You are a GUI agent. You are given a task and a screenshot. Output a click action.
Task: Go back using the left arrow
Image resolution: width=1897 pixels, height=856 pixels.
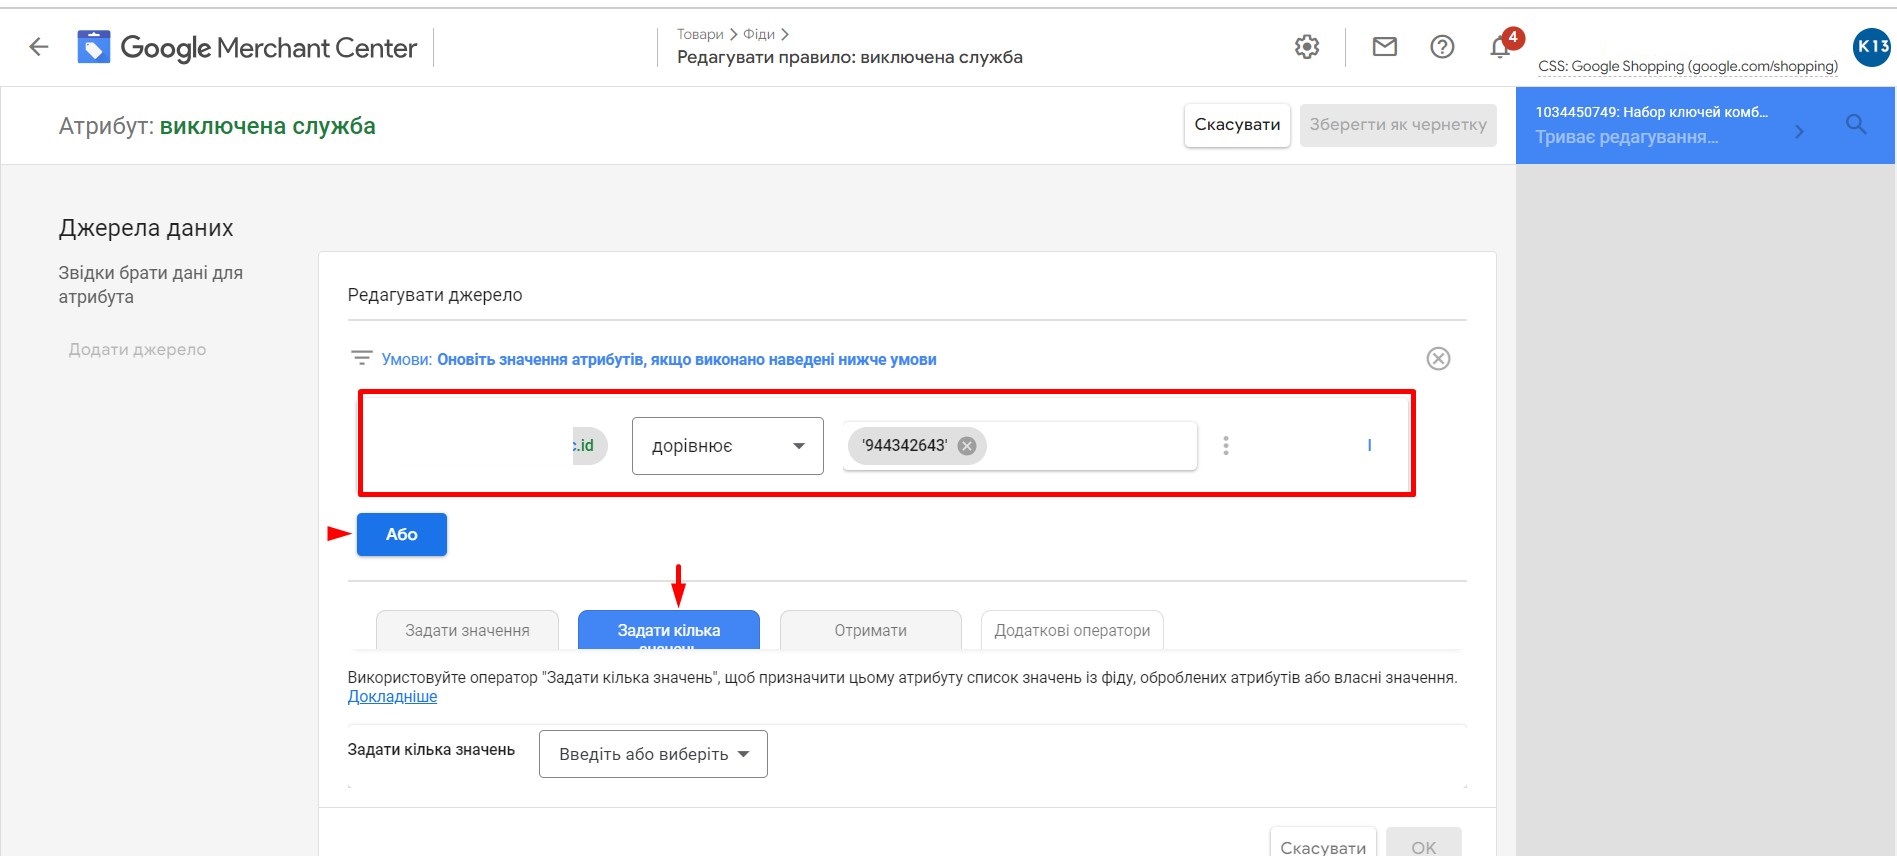(x=38, y=46)
